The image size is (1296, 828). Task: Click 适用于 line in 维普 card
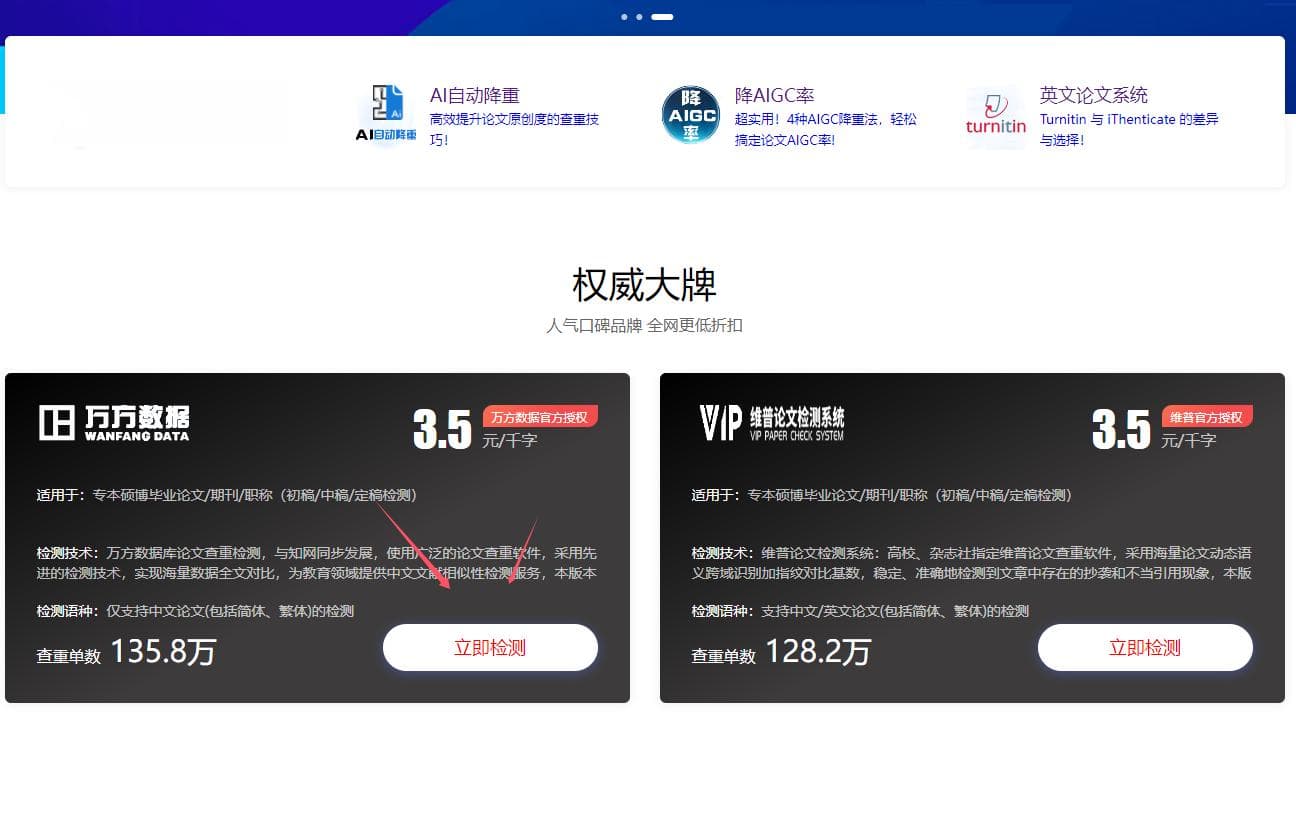882,495
